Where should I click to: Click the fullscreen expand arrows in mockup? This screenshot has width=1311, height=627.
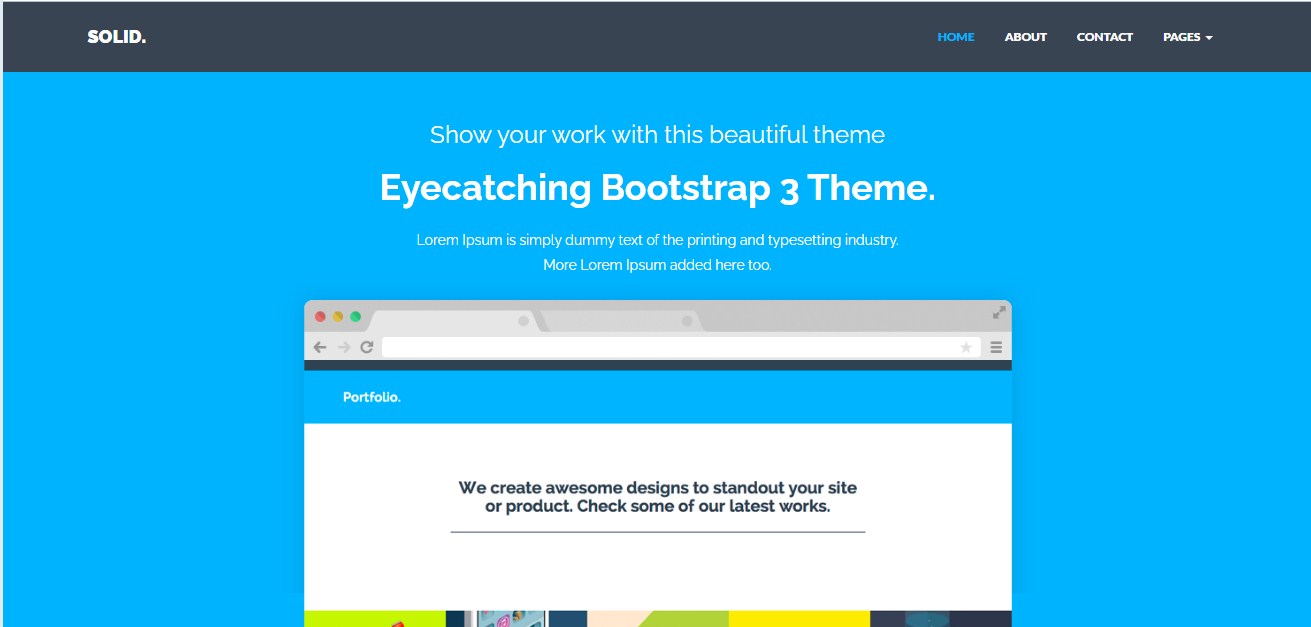pyautogui.click(x=999, y=312)
